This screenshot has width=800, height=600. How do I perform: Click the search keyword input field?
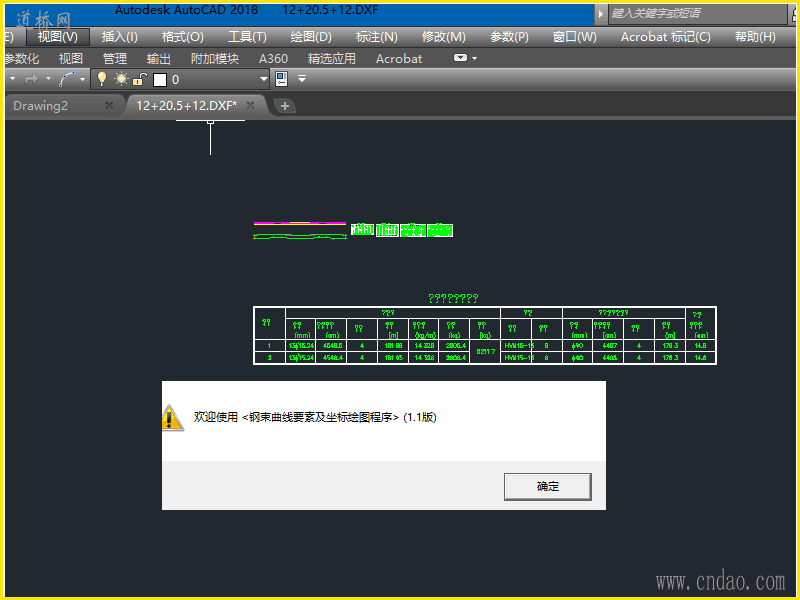point(698,14)
